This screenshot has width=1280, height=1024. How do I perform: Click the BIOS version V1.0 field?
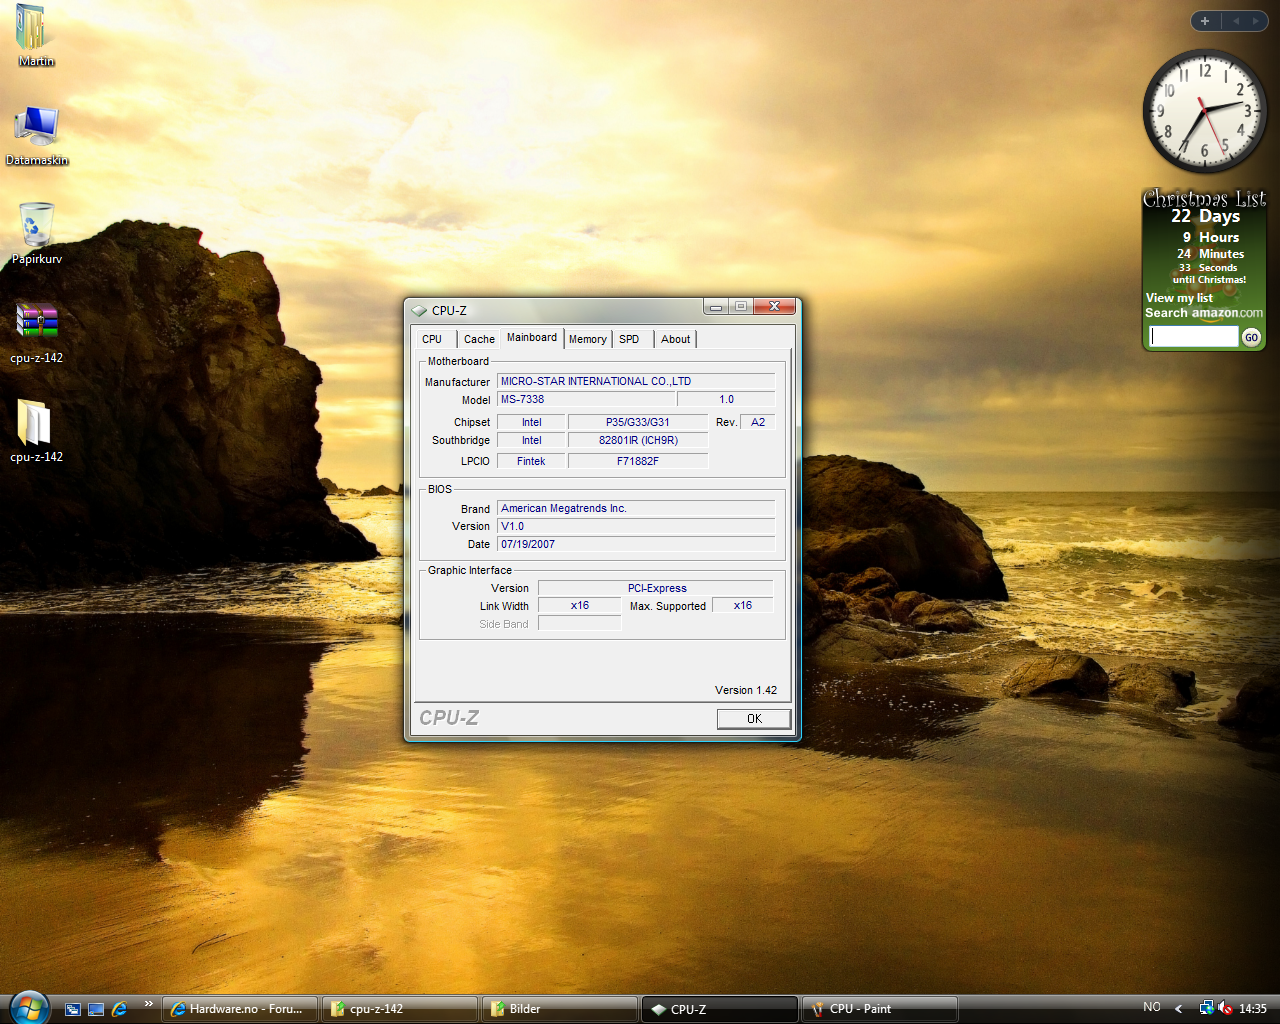pos(636,526)
